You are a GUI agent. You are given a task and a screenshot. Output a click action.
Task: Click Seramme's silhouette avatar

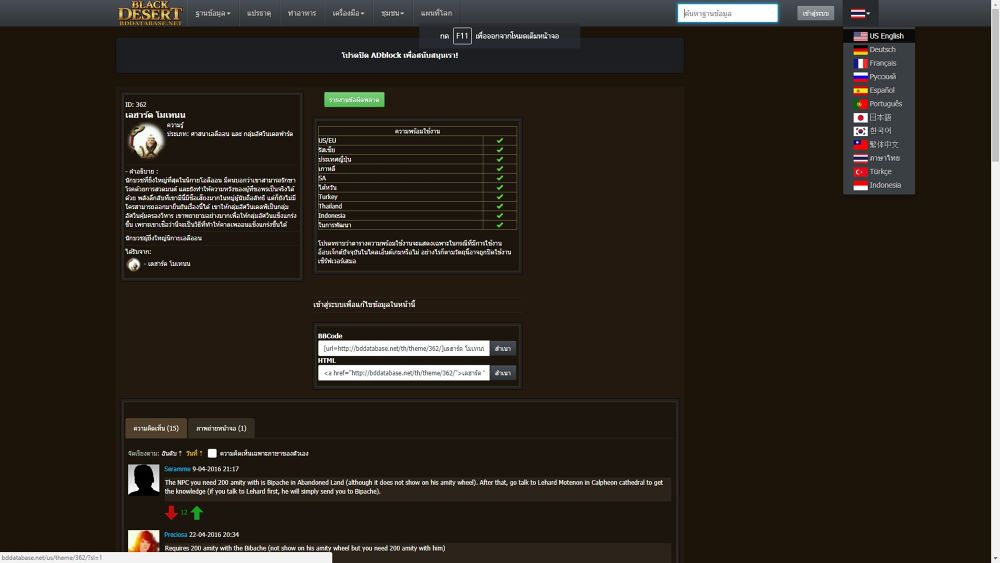click(144, 480)
